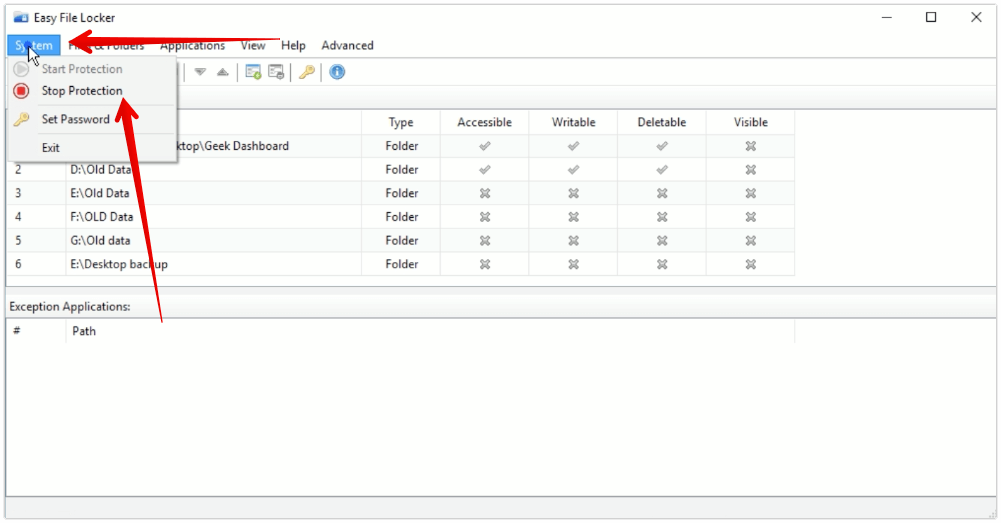Minimize the Easy File Locker window
The height and width of the screenshot is (523, 1001).
click(x=887, y=17)
